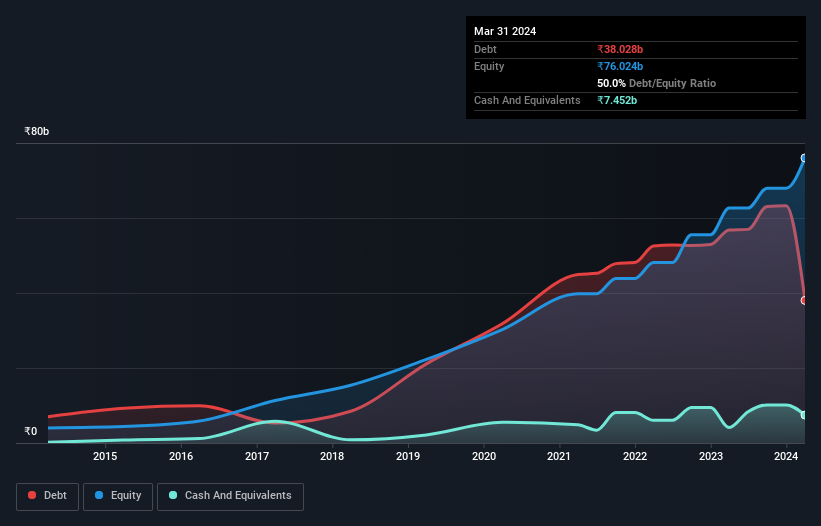The height and width of the screenshot is (526, 821).
Task: Click Cash And Equivalents tooltip label
Action: pyautogui.click(x=527, y=100)
